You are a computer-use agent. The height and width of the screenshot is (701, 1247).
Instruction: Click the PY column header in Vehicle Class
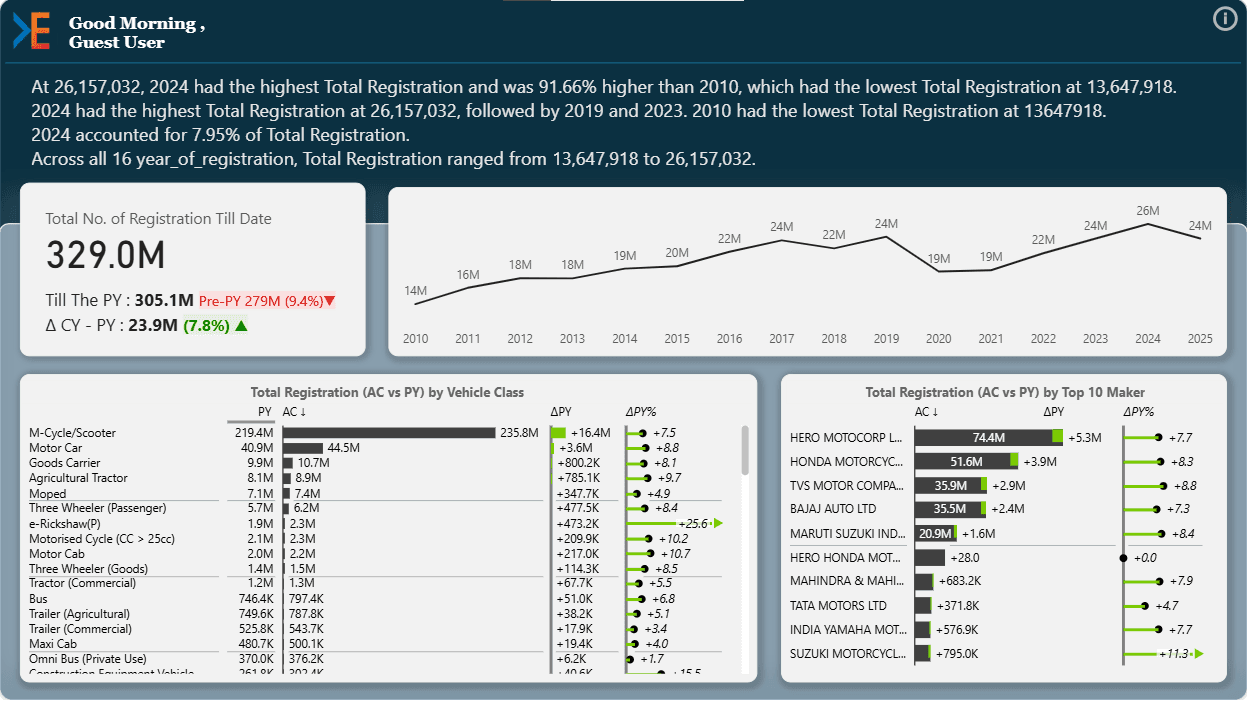tap(264, 411)
